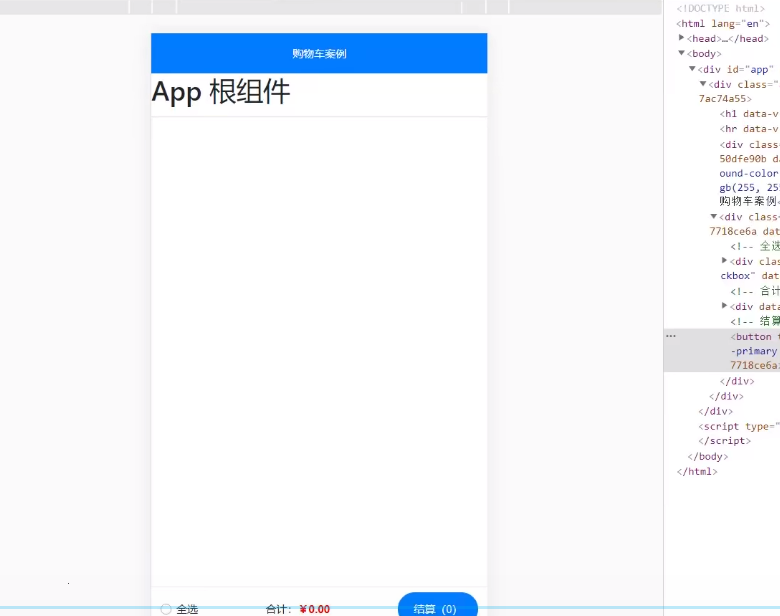This screenshot has height=616, width=780.
Task: Expand the head element node
Action: (682, 38)
